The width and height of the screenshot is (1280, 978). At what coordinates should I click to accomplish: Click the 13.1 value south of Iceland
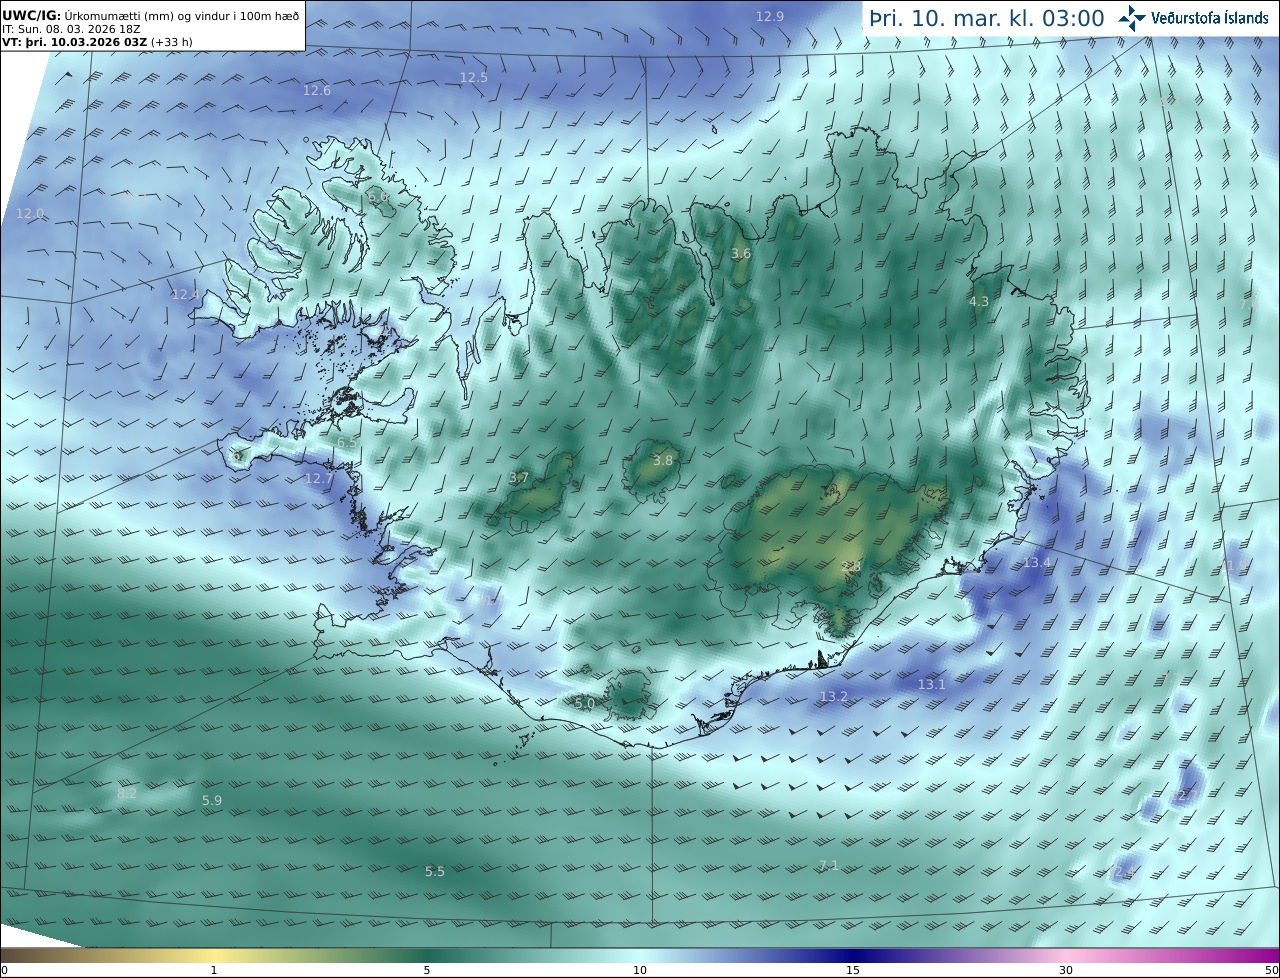(931, 684)
